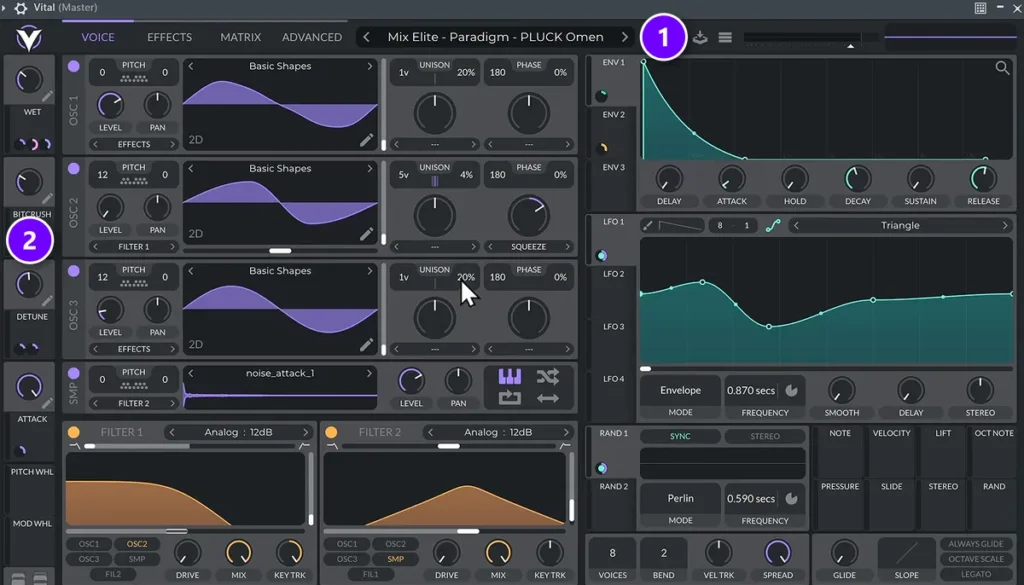Toggle the SMP sampler on/off button
The height and width of the screenshot is (585, 1024).
click(74, 373)
